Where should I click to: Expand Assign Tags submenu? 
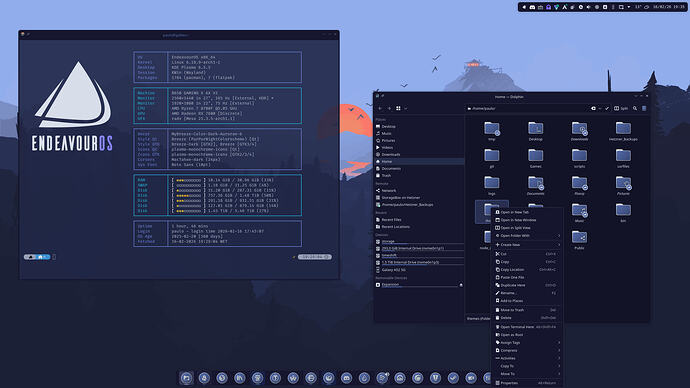[527, 343]
